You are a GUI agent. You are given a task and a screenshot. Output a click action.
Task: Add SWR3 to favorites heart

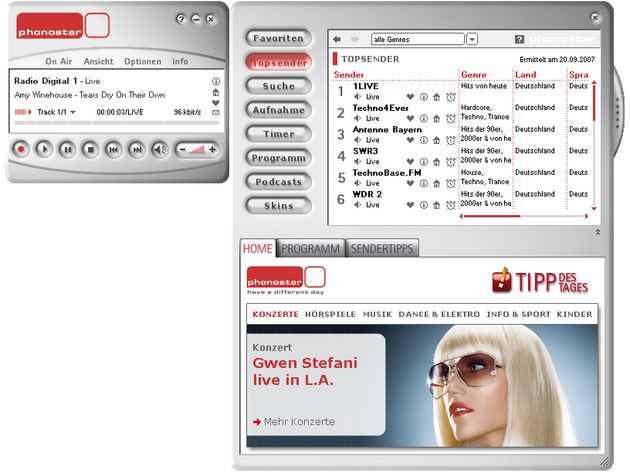pyautogui.click(x=410, y=162)
